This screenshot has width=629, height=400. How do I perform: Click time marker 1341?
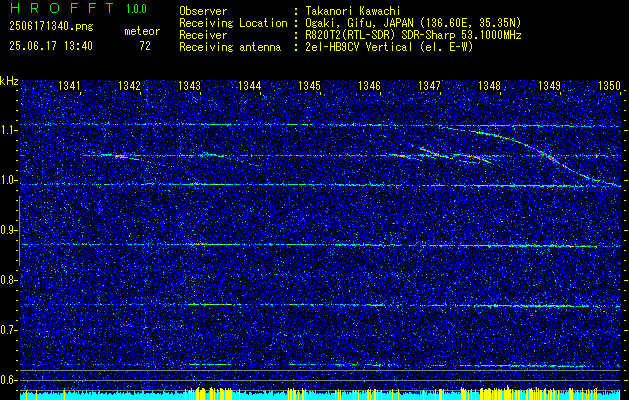pyautogui.click(x=69, y=85)
